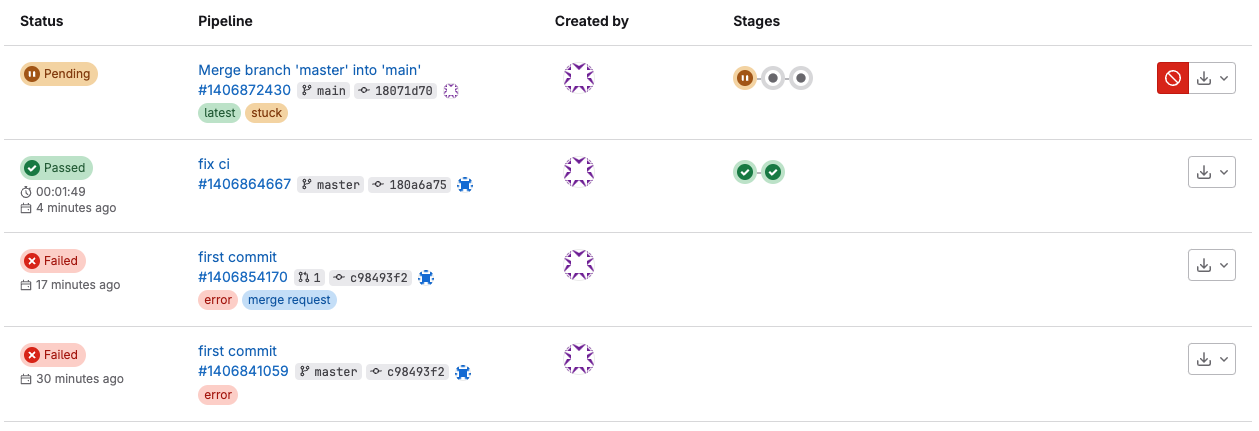Click the merge request label
This screenshot has width=1259, height=431.
click(x=289, y=300)
